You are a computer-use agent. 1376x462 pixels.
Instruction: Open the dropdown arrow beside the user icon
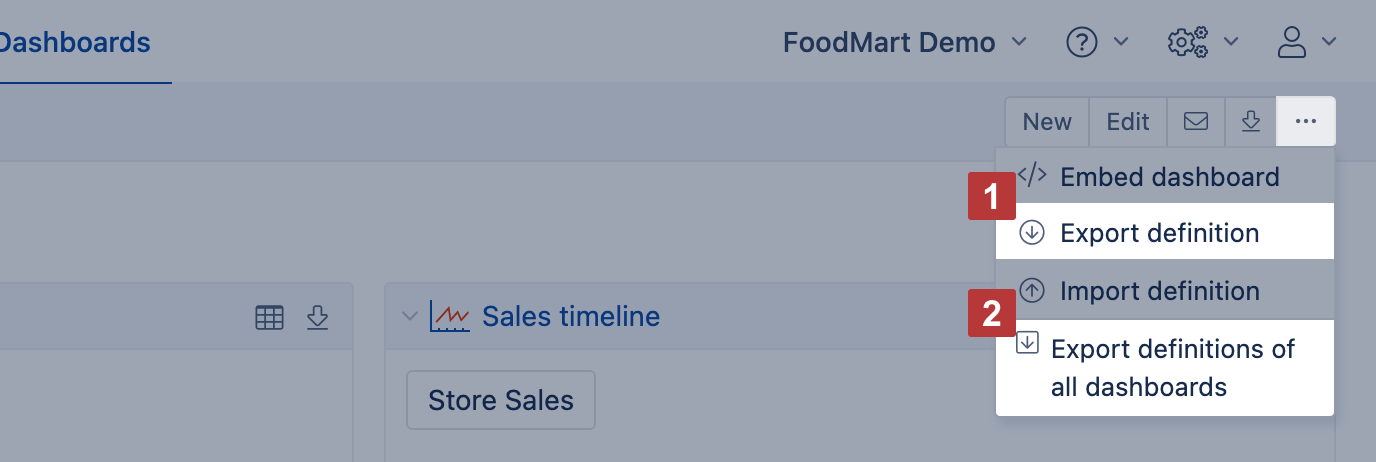(1329, 42)
